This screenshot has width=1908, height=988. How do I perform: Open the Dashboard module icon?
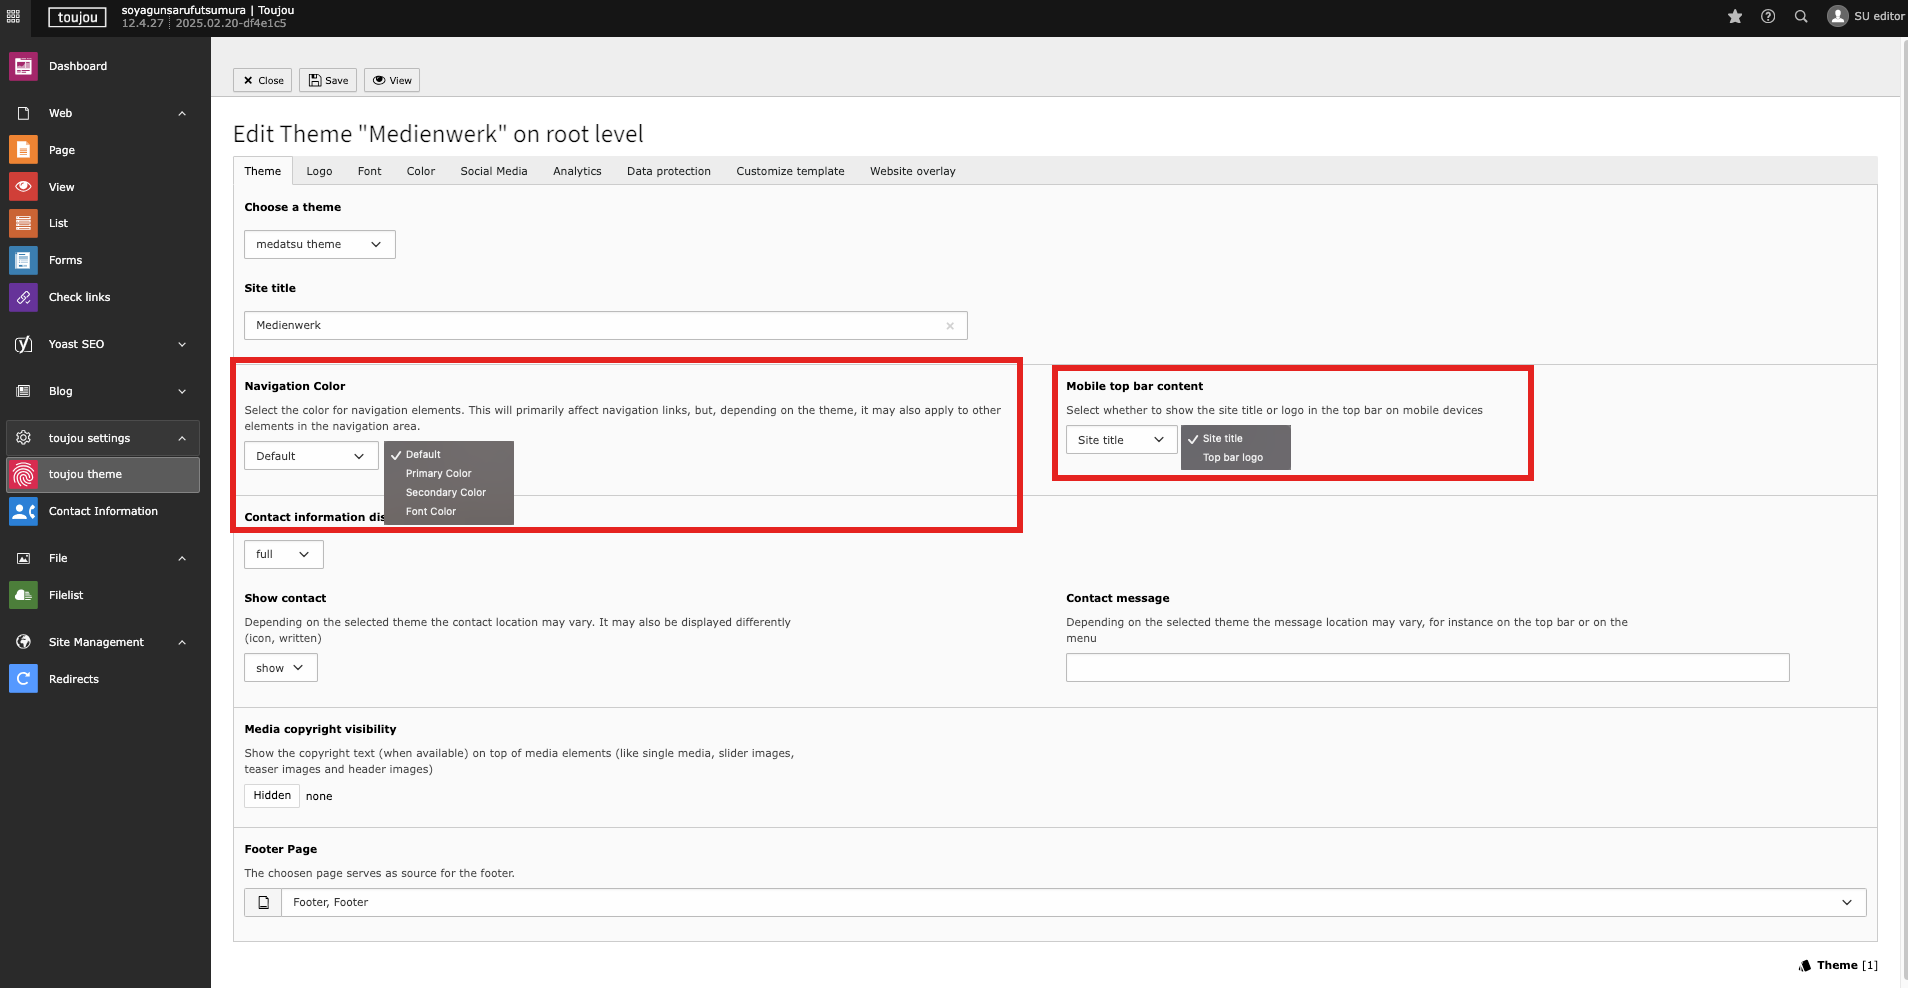pyautogui.click(x=23, y=66)
